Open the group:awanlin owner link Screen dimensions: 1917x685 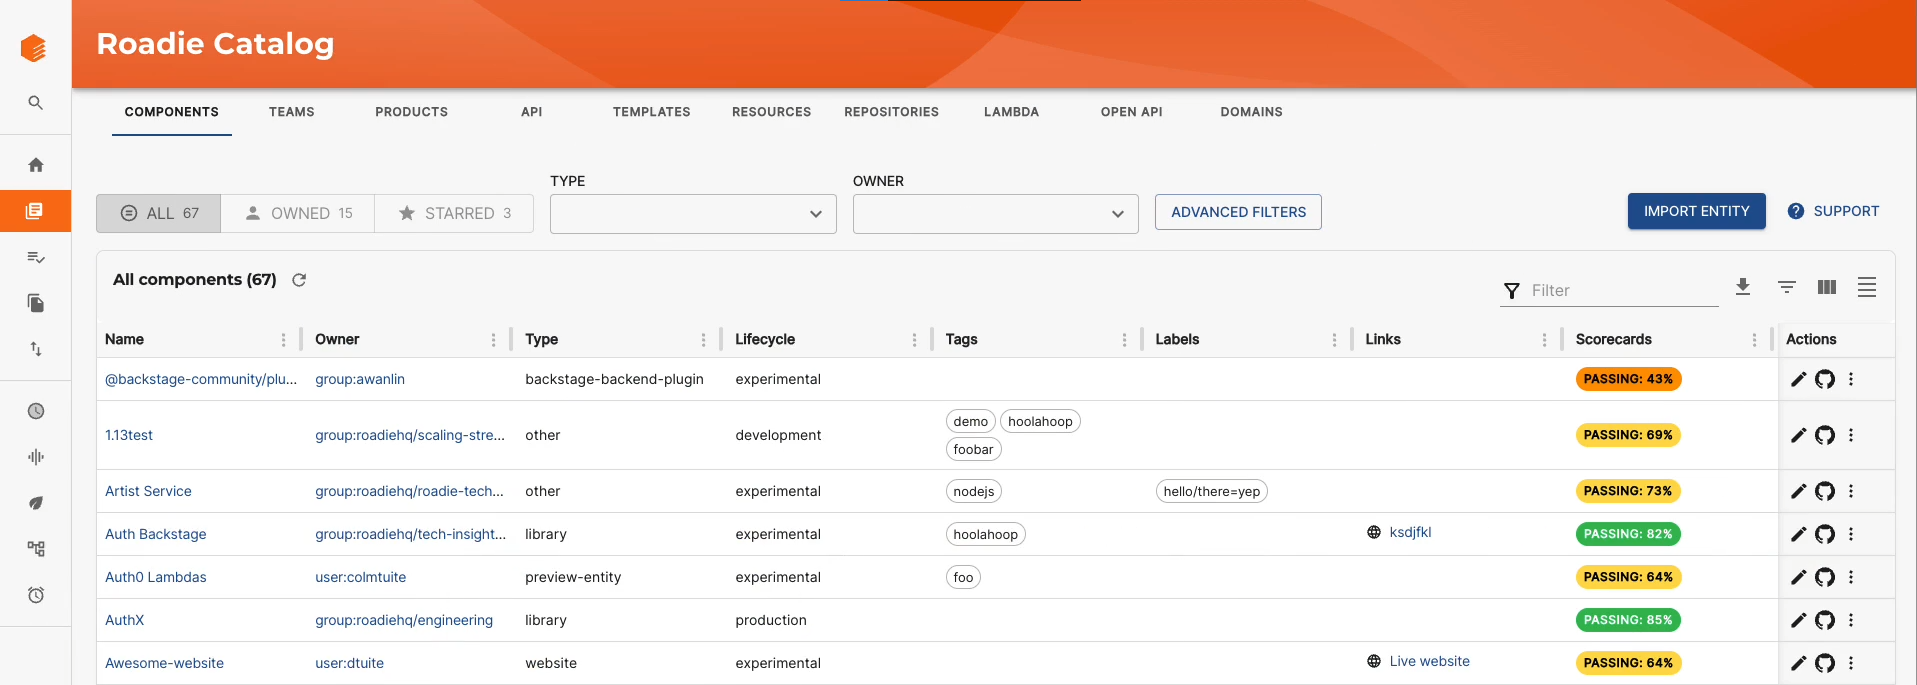(360, 379)
